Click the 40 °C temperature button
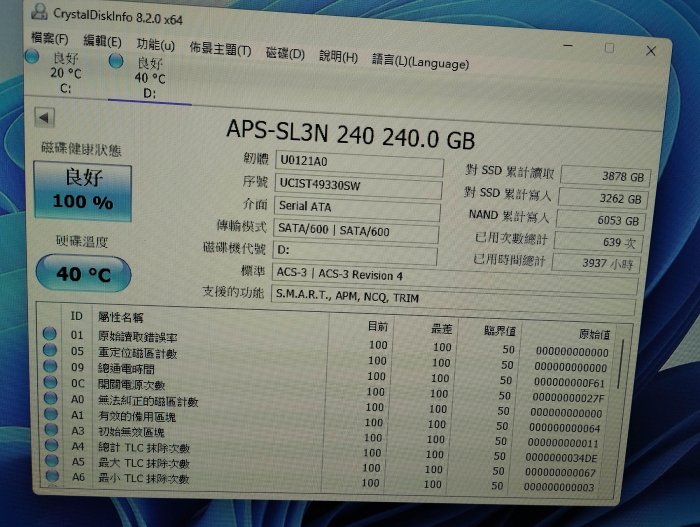Screen dimensions: 700x527 tap(82, 272)
